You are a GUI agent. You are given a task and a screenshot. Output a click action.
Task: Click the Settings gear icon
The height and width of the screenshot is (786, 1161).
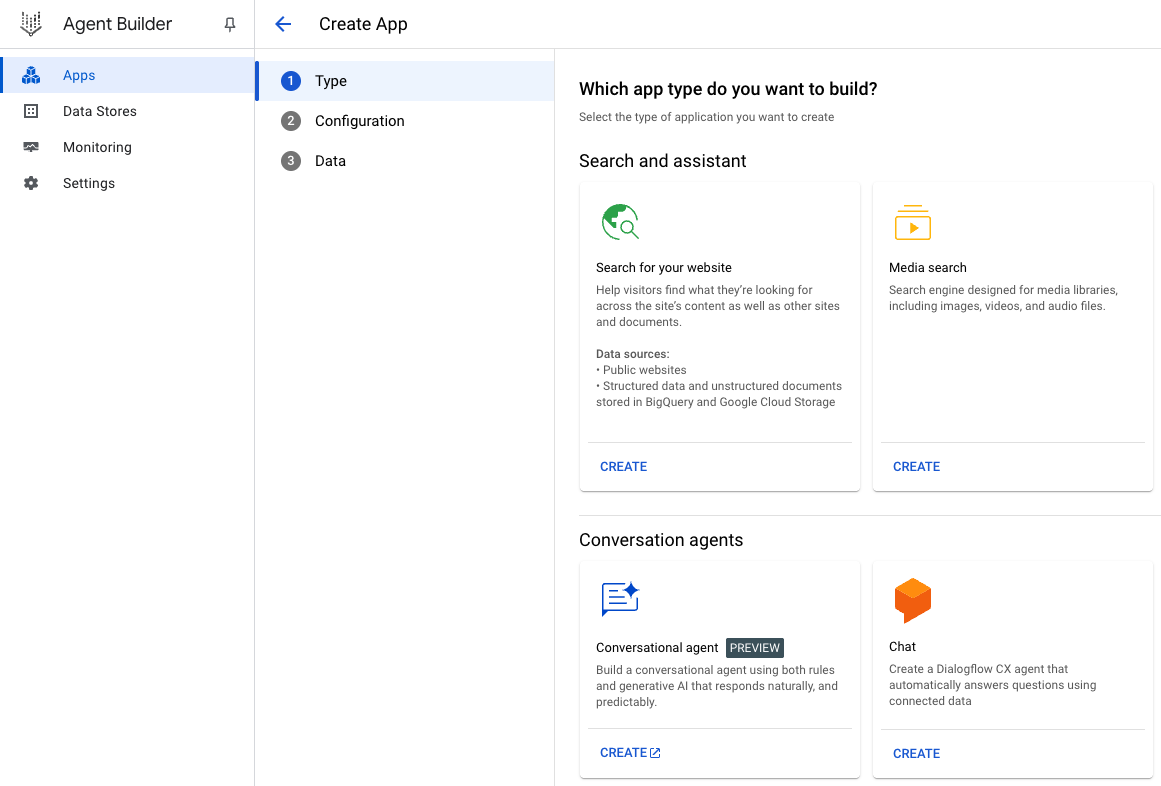[x=31, y=183]
